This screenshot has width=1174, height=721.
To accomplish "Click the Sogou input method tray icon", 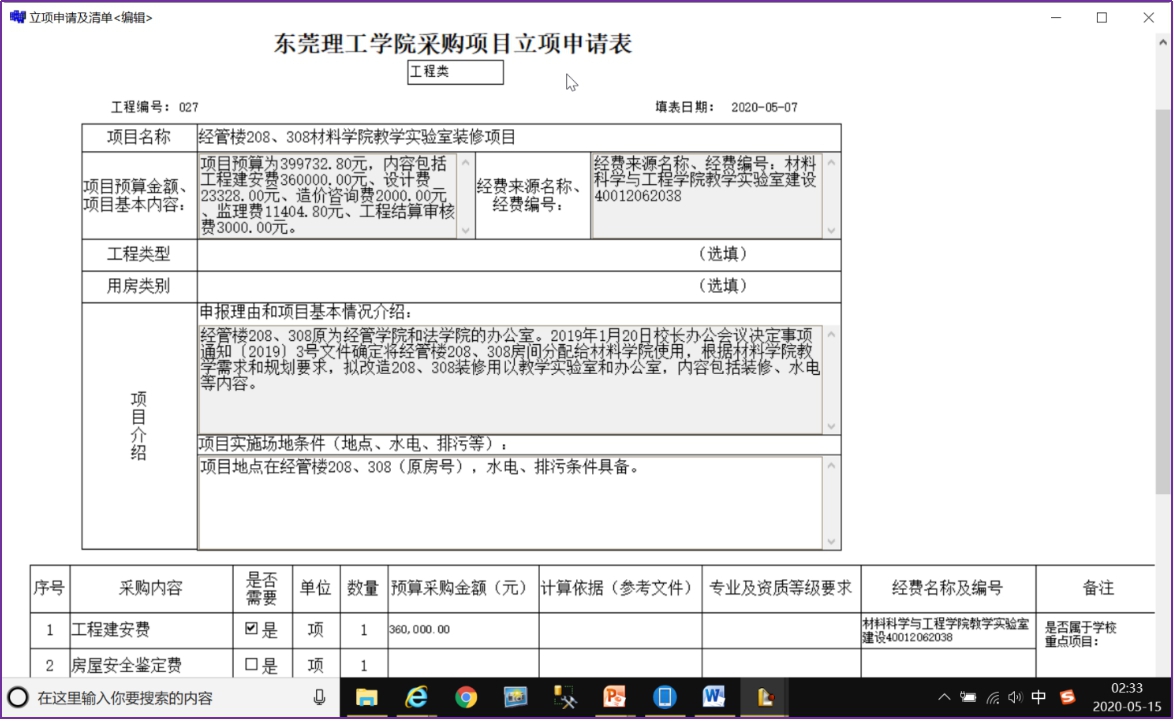I will (1068, 697).
